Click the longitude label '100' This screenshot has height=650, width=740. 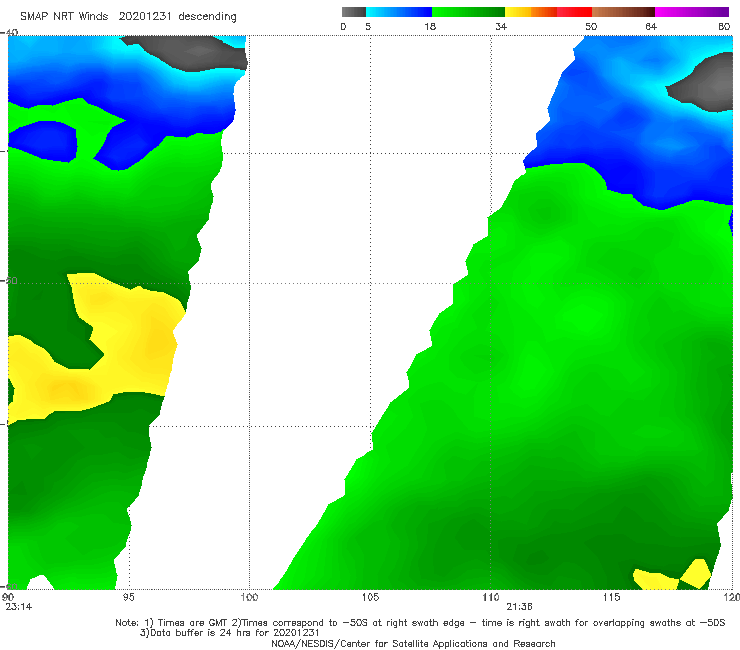tap(249, 597)
